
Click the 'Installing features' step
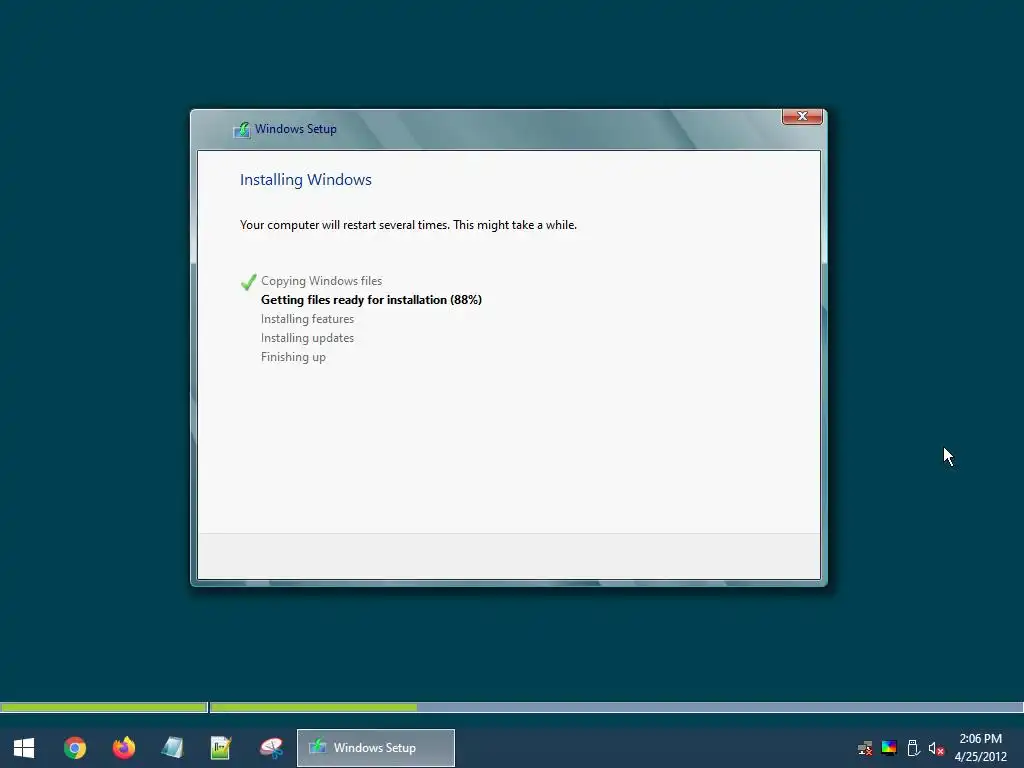point(307,319)
